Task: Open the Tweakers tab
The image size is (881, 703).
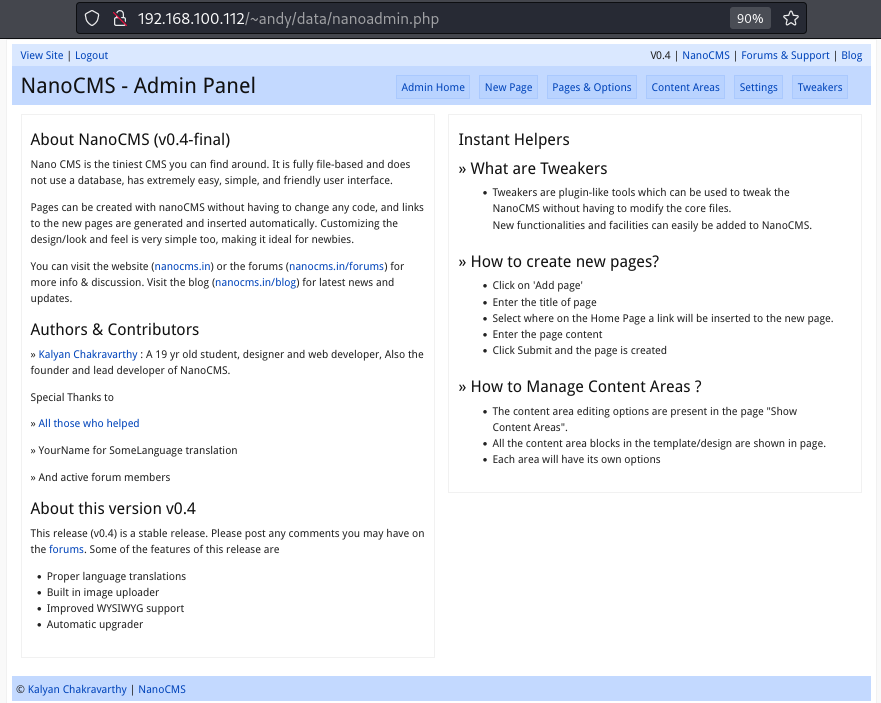Action: (820, 87)
